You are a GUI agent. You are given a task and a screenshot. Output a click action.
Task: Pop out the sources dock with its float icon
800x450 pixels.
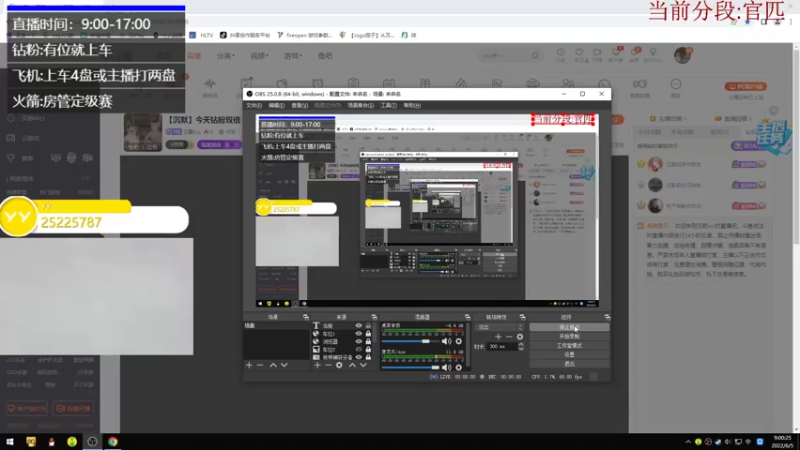point(374,317)
